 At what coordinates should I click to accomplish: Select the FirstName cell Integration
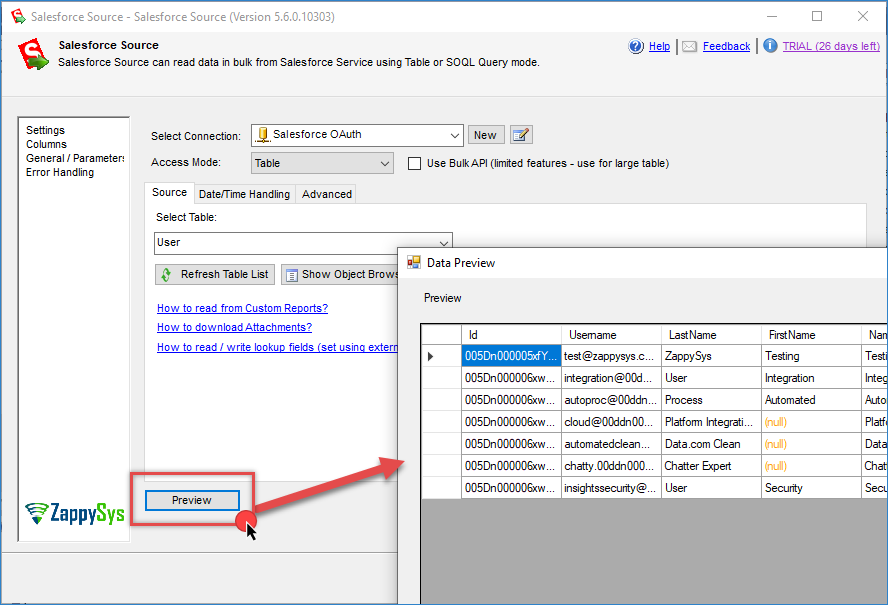pyautogui.click(x=811, y=378)
